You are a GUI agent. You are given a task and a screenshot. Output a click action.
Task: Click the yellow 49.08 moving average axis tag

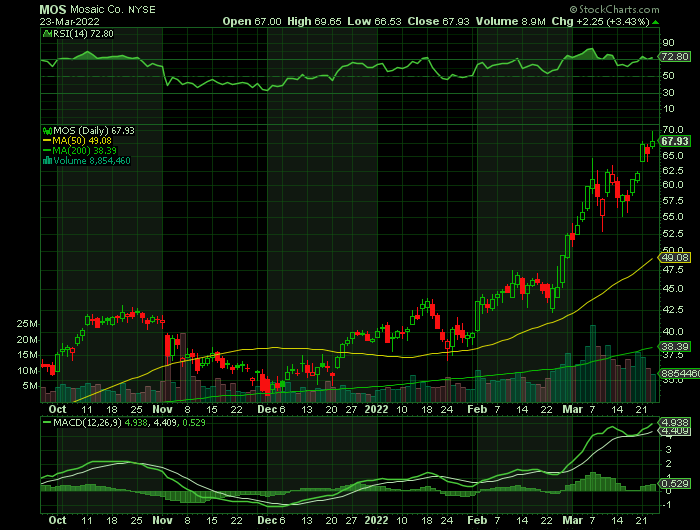675,258
